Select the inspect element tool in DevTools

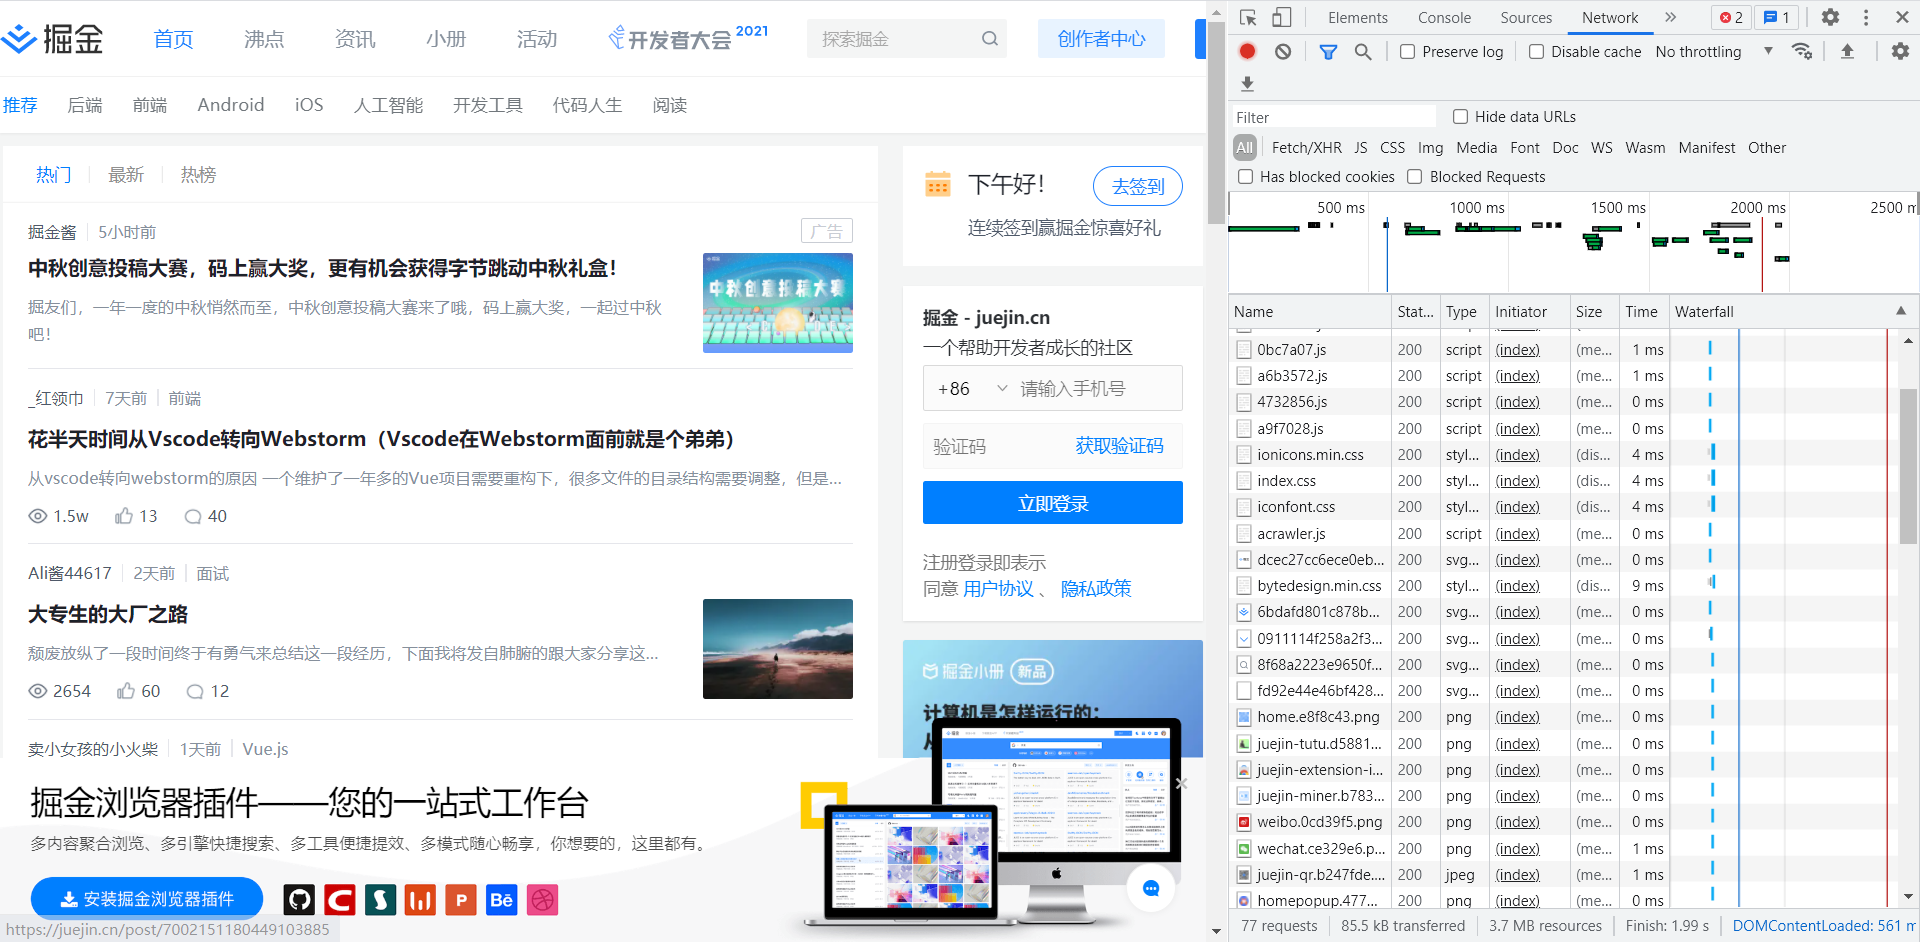click(x=1249, y=17)
